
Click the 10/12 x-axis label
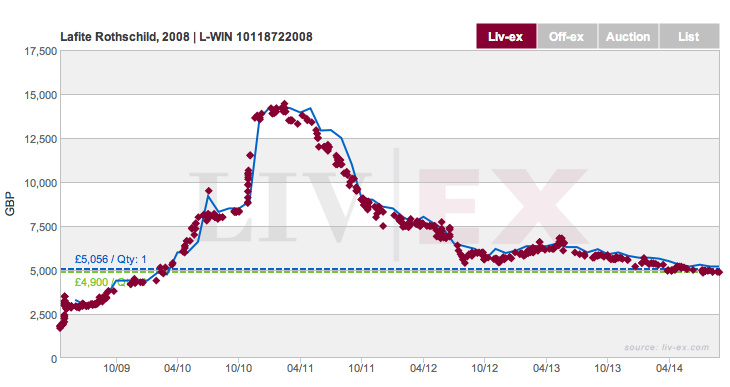point(485,368)
